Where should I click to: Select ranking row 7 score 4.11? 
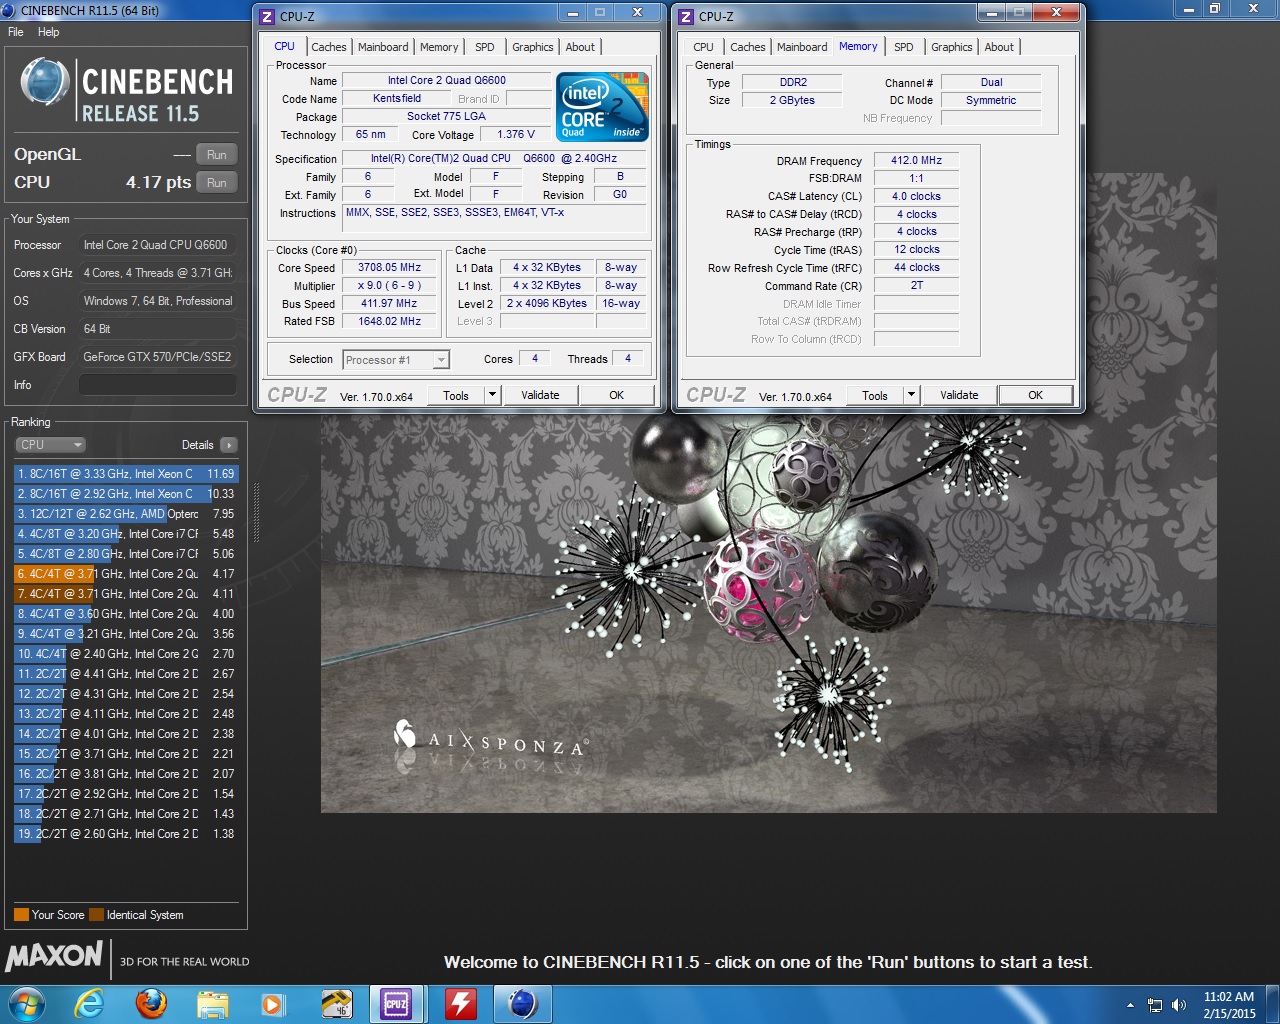pos(126,594)
